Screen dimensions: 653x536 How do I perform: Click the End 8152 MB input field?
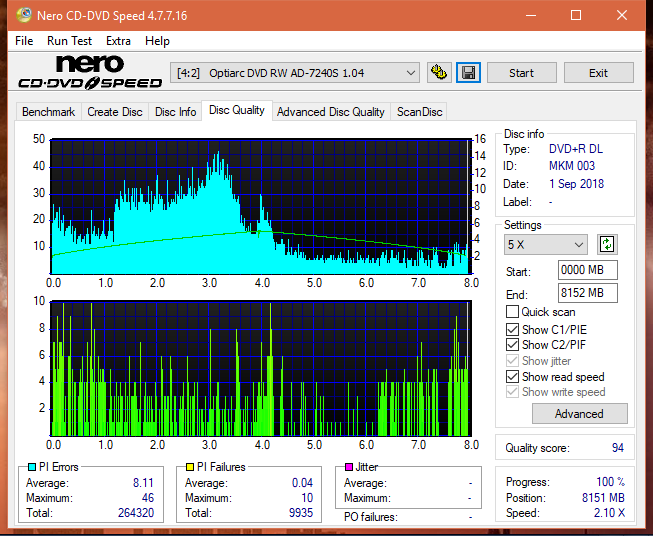pyautogui.click(x=588, y=293)
